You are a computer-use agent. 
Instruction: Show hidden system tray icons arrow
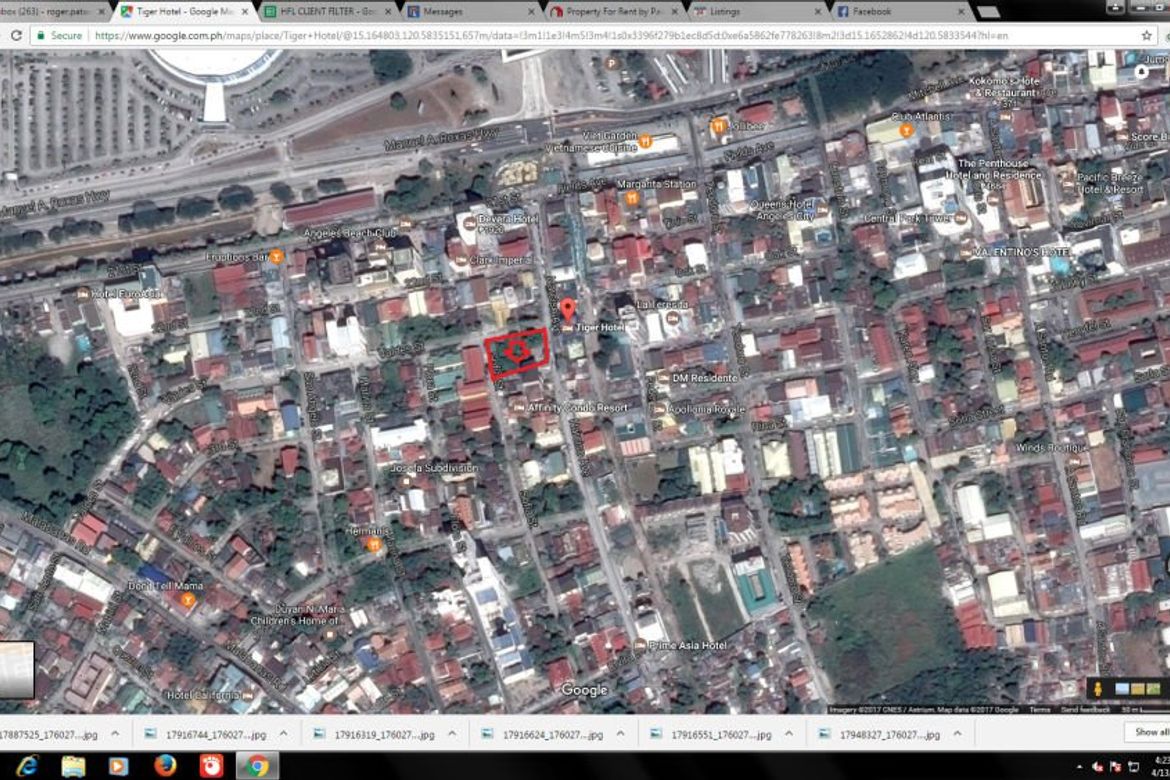(1079, 767)
